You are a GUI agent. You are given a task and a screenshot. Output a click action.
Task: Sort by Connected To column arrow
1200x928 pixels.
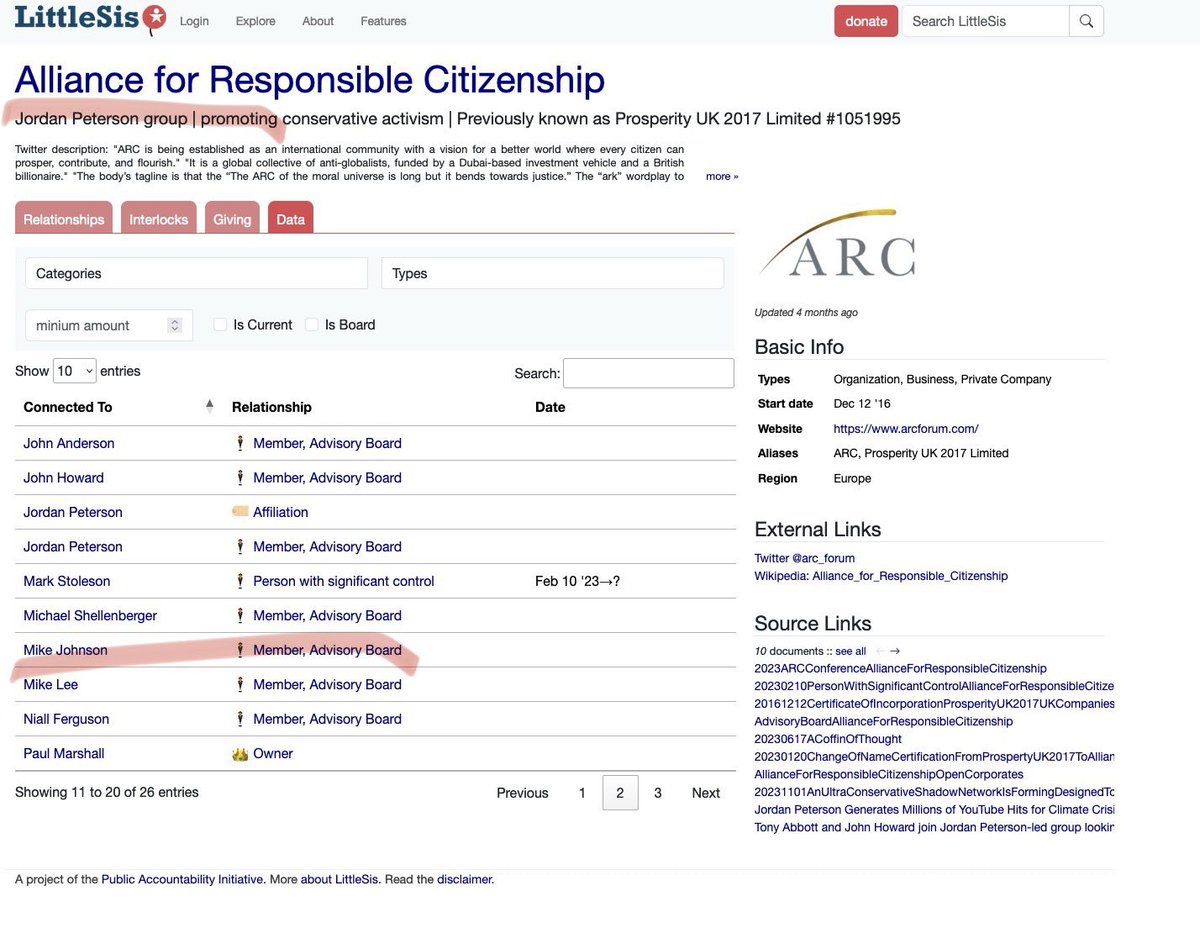click(x=209, y=406)
